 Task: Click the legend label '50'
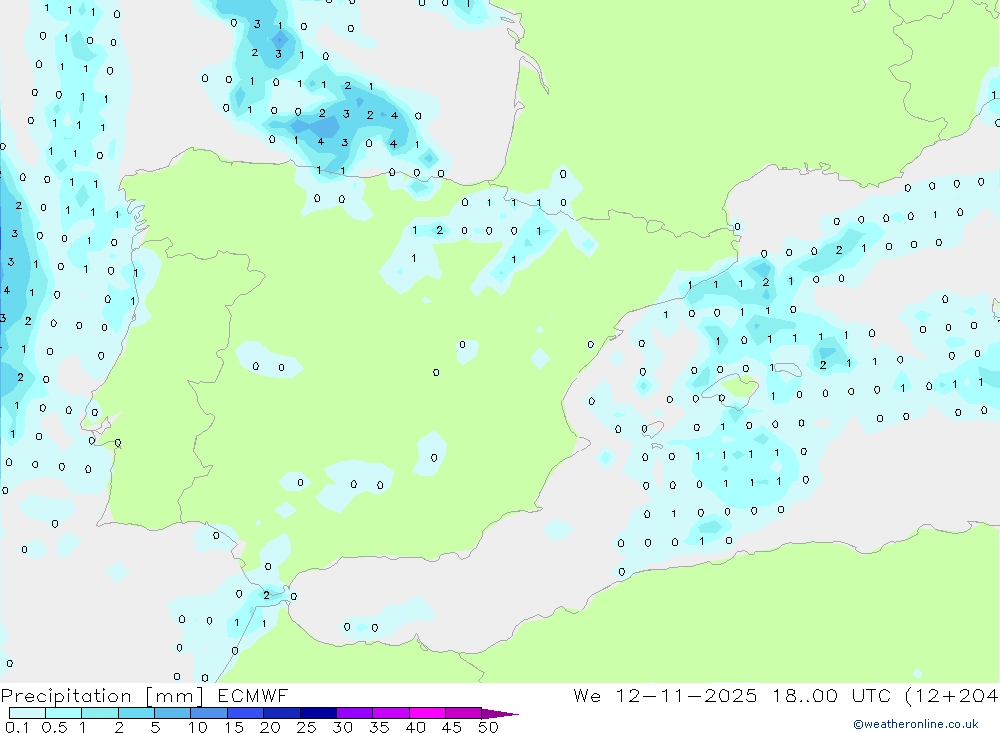click(488, 727)
